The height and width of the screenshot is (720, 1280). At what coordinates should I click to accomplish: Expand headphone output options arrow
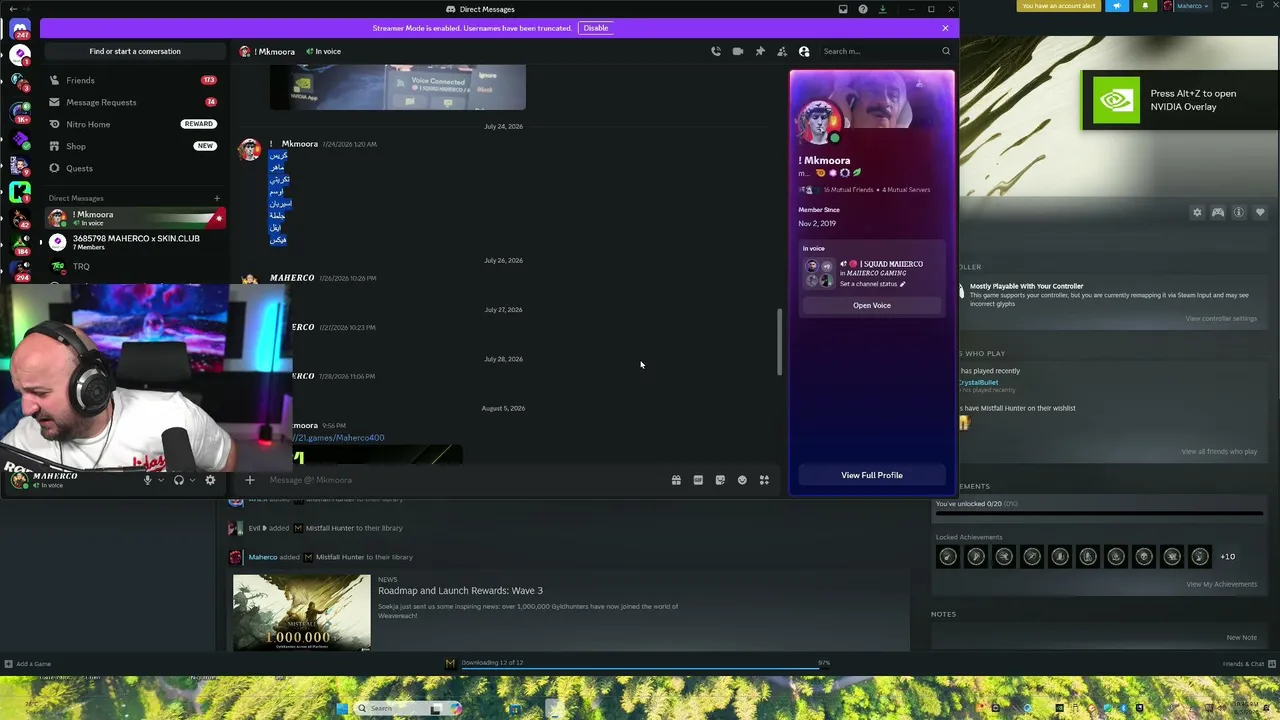pos(192,480)
